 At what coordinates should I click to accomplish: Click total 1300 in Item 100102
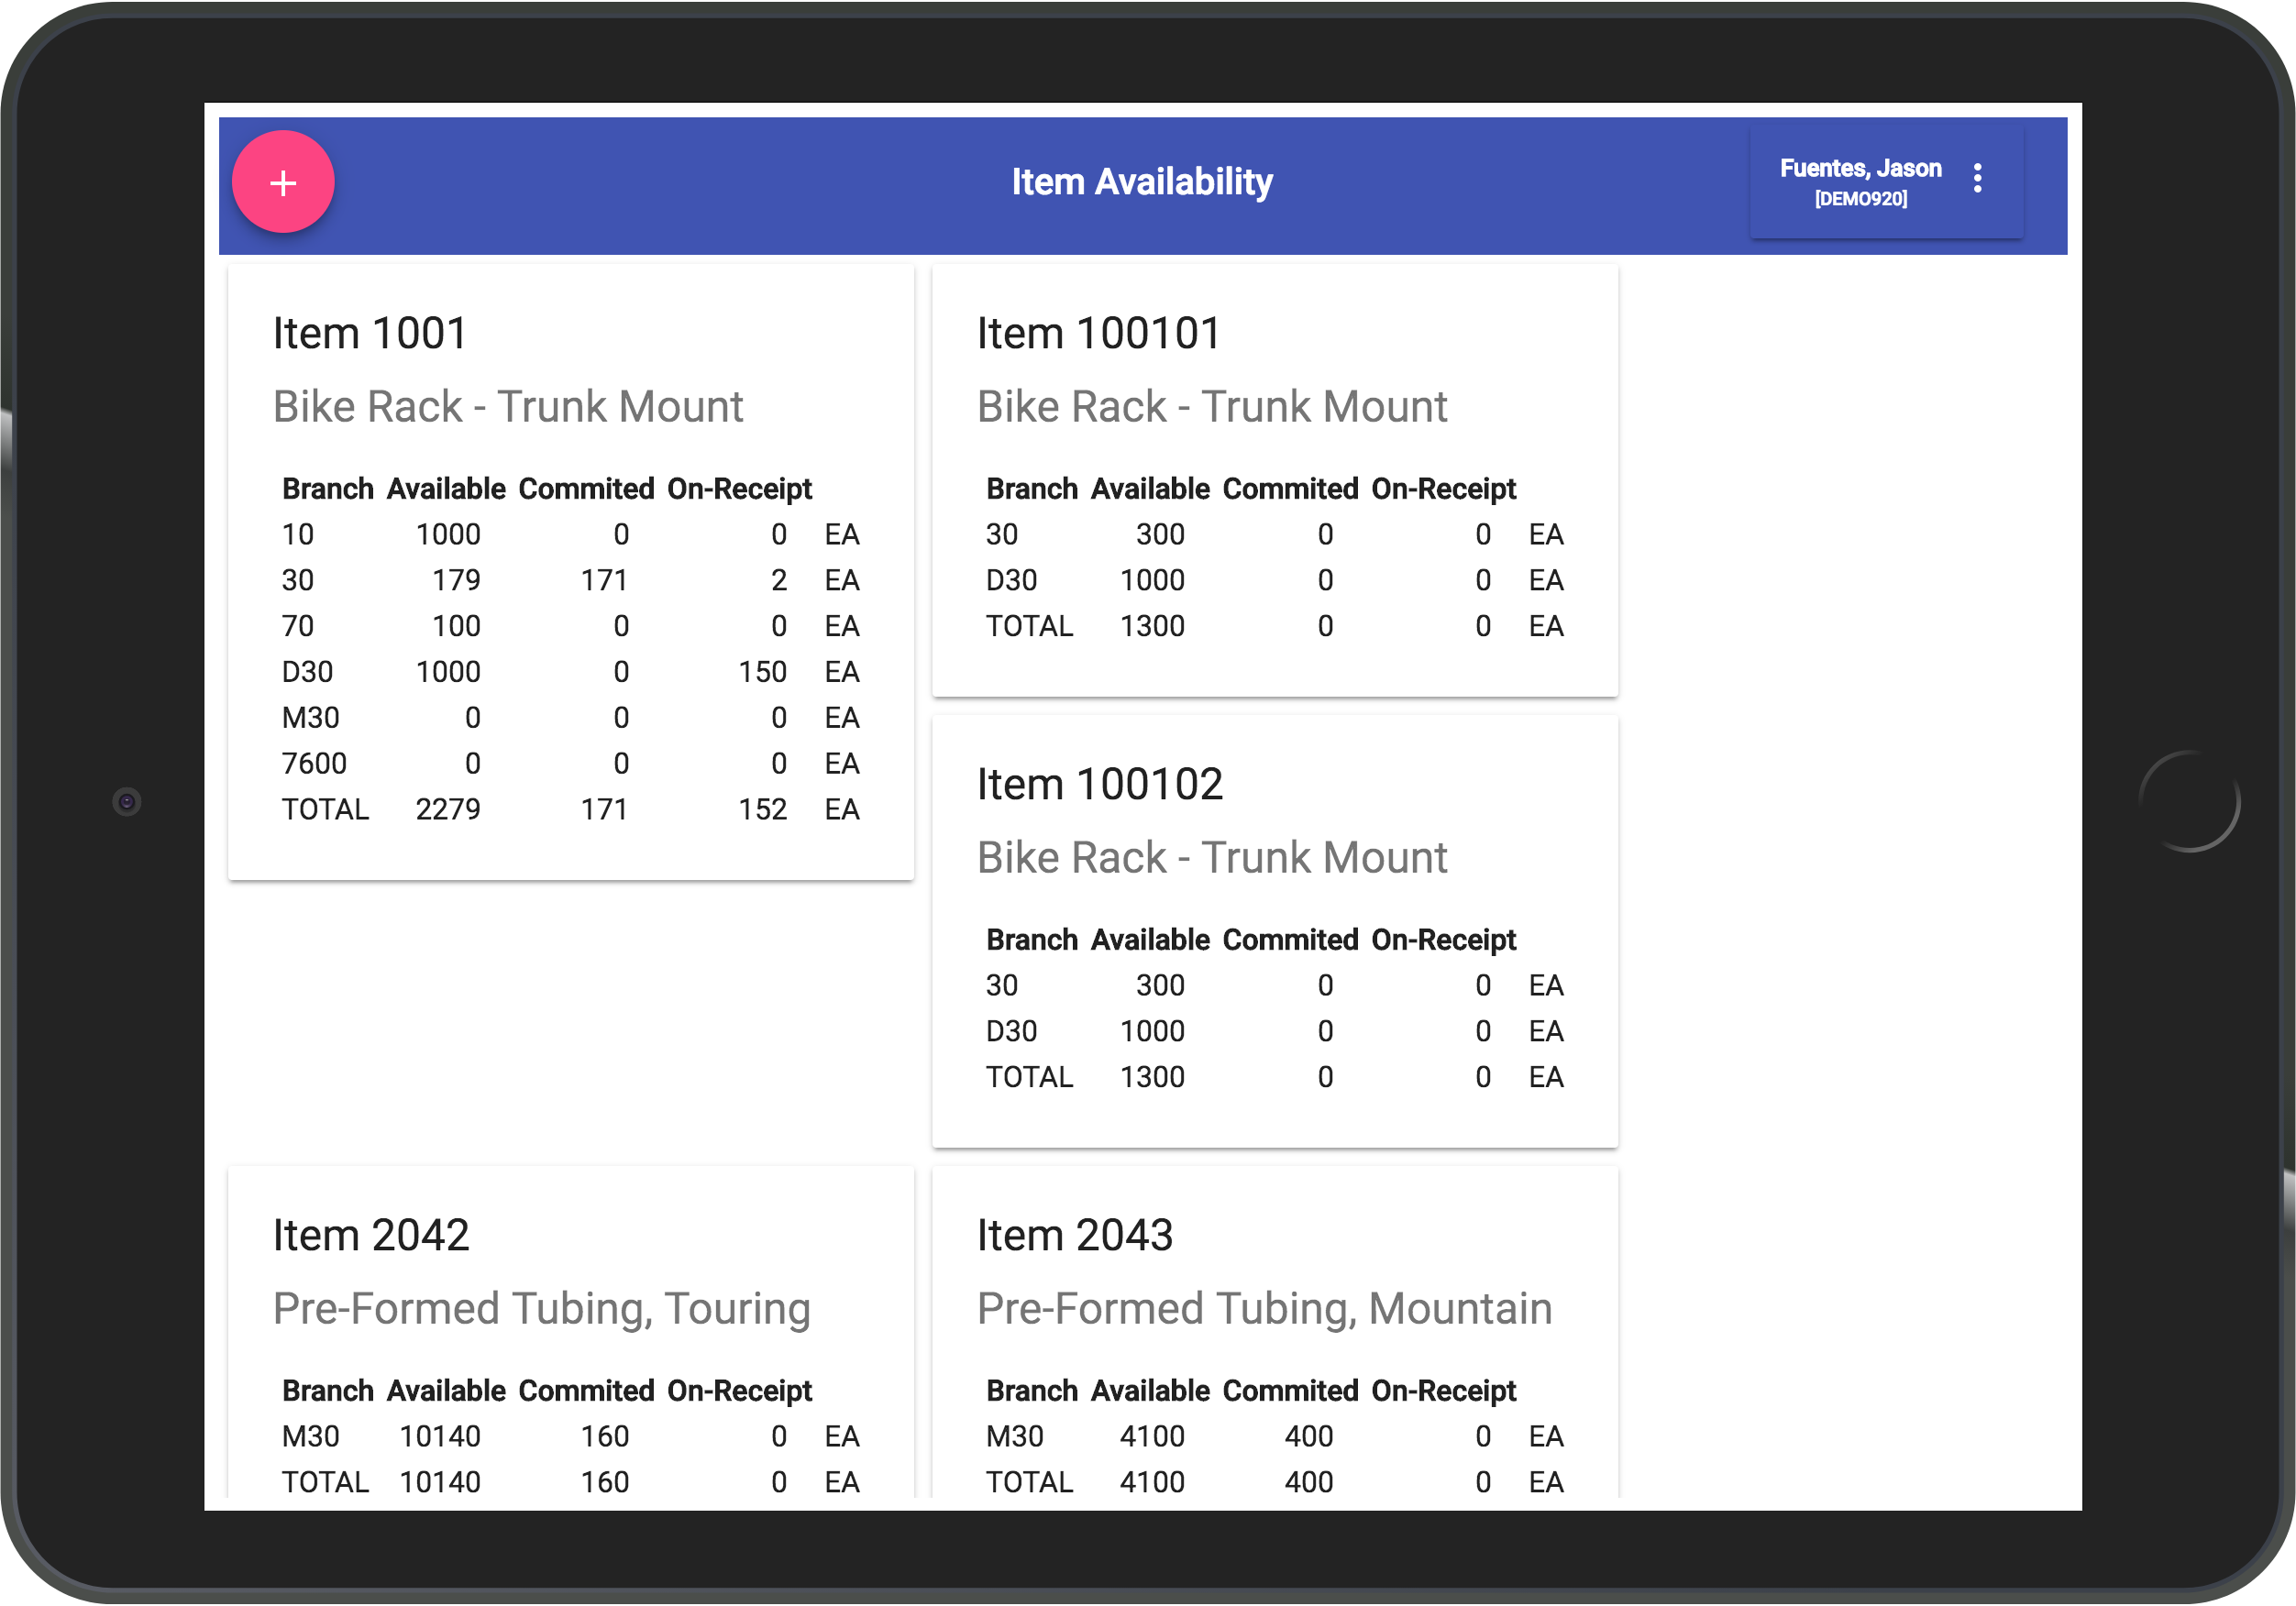coord(1152,1078)
